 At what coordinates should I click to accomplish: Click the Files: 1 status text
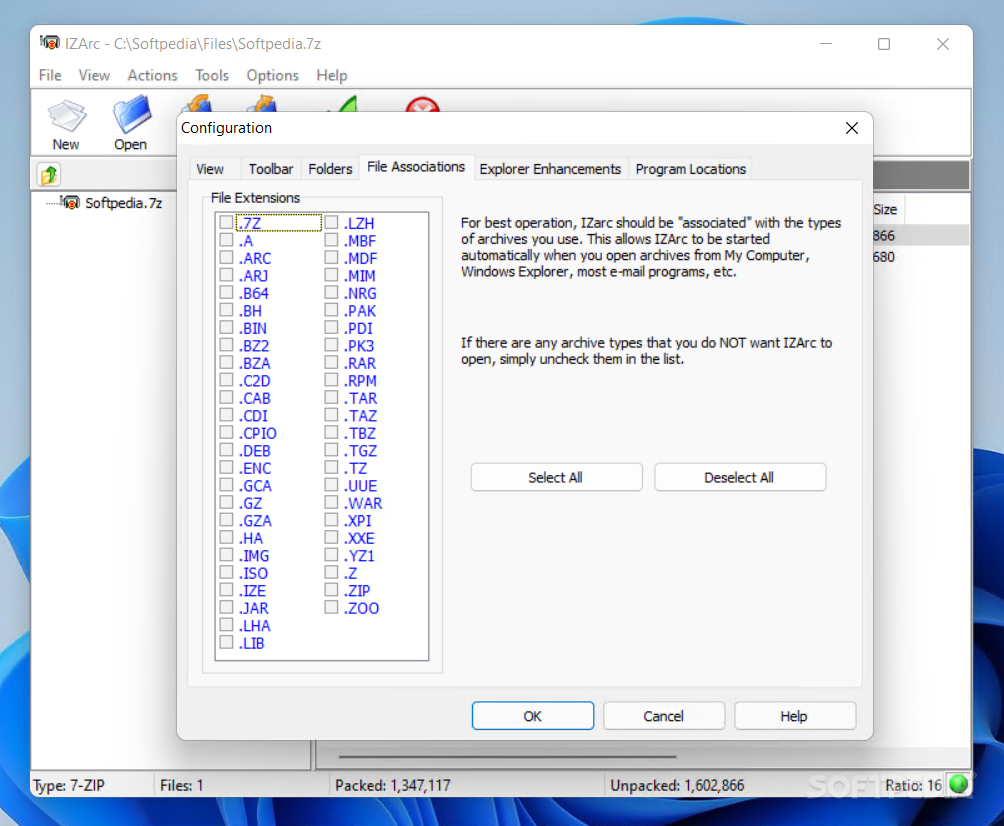182,785
